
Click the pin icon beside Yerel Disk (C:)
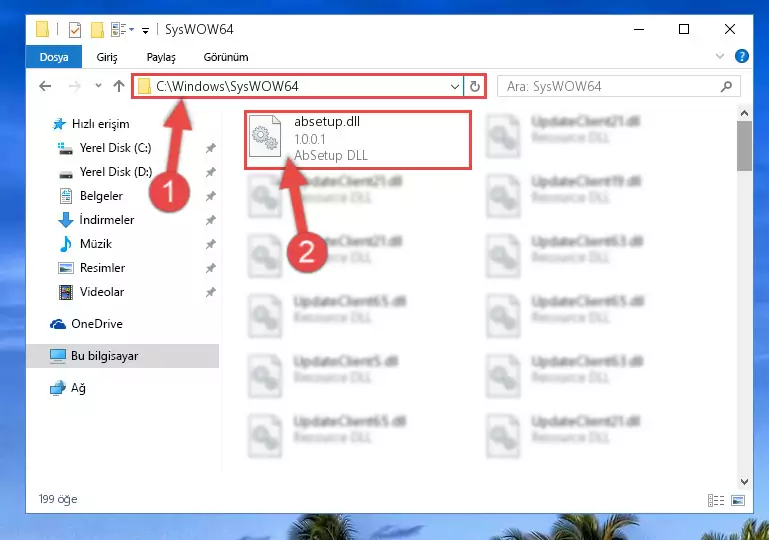210,148
